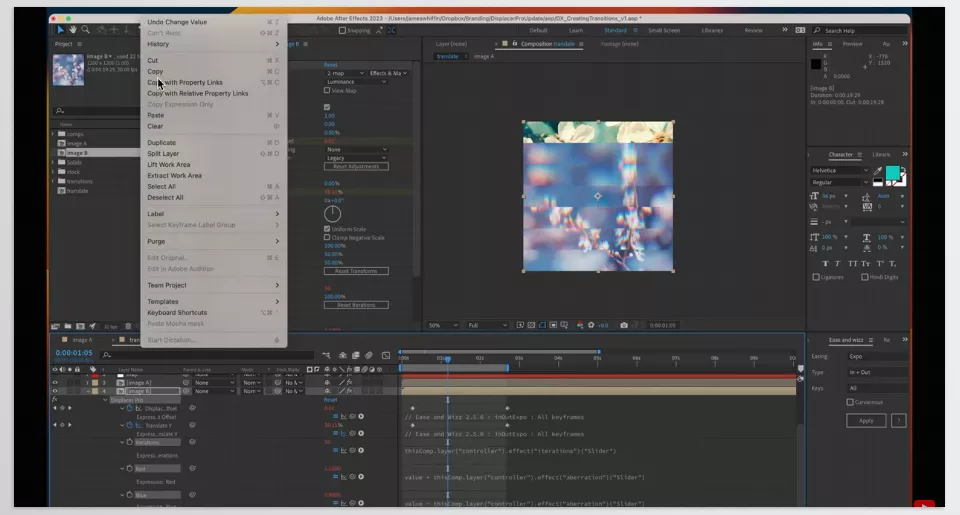Open the Legacy dropdown in Effect Controls
The height and width of the screenshot is (515, 960).
[356, 158]
